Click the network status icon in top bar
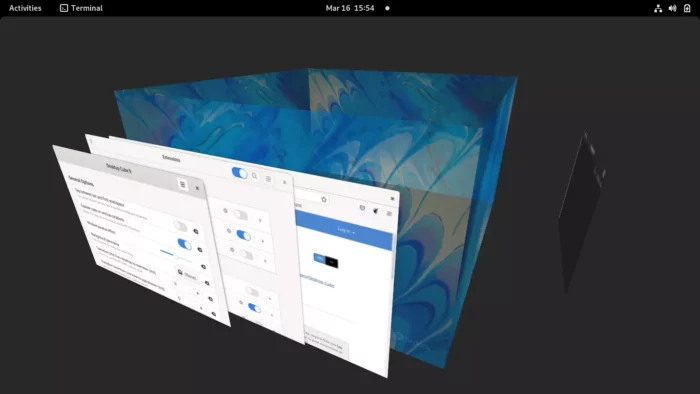The height and width of the screenshot is (394, 700). coord(658,8)
